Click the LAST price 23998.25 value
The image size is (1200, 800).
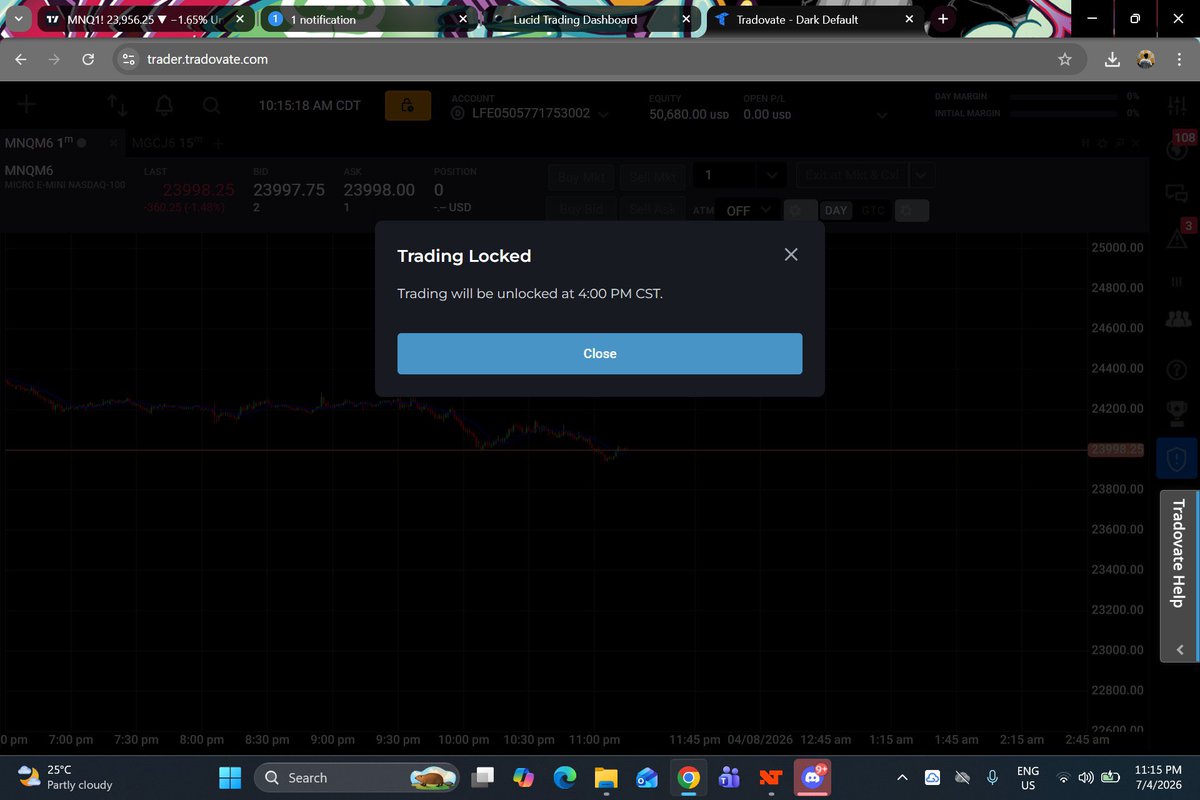(199, 190)
